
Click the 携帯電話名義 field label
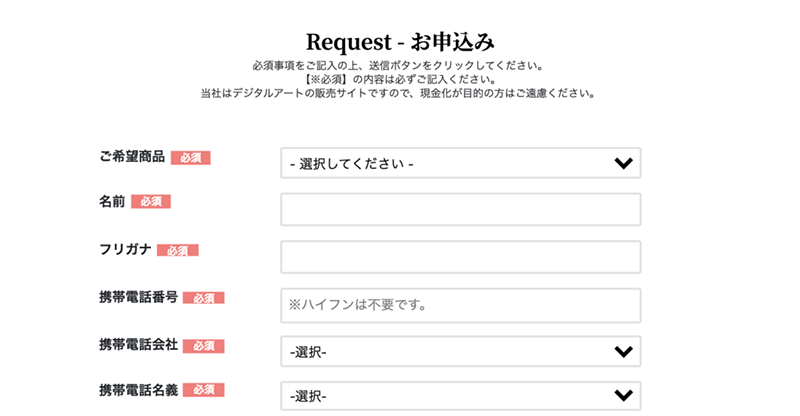click(138, 389)
